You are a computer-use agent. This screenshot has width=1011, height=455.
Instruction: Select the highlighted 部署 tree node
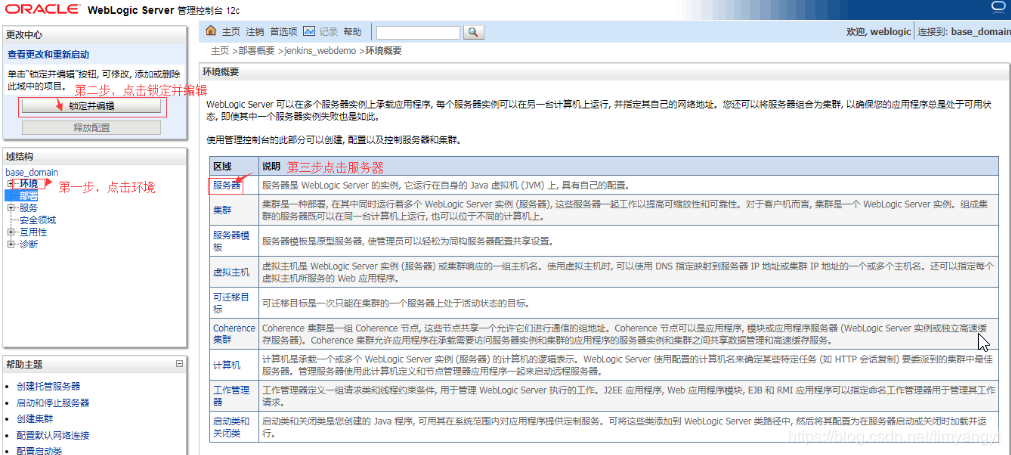(x=28, y=196)
